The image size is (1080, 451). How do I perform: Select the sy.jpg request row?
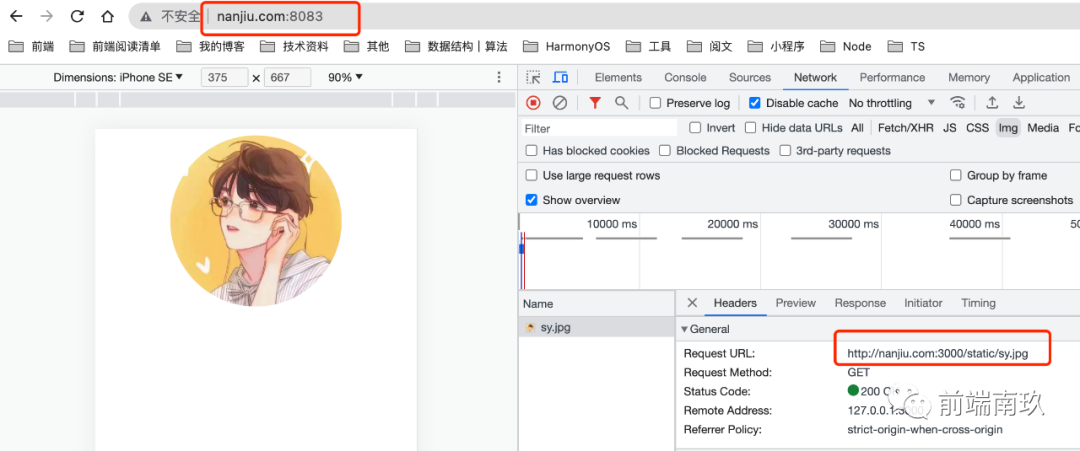(x=596, y=328)
